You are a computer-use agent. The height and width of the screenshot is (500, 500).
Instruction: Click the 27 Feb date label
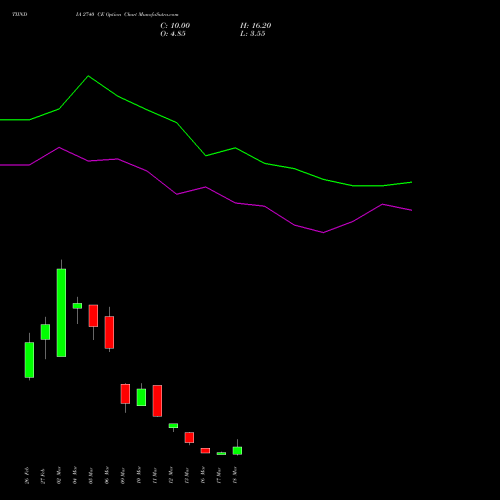43,476
